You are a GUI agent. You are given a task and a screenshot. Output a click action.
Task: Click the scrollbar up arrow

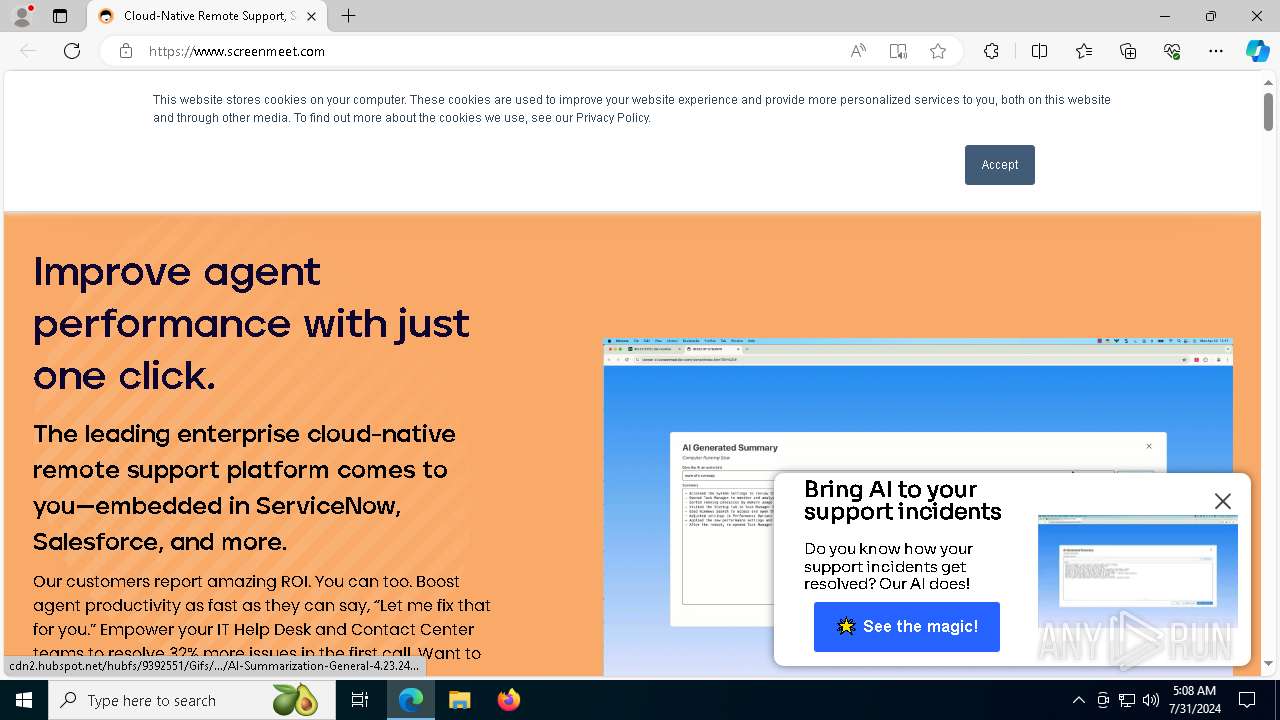(1268, 81)
